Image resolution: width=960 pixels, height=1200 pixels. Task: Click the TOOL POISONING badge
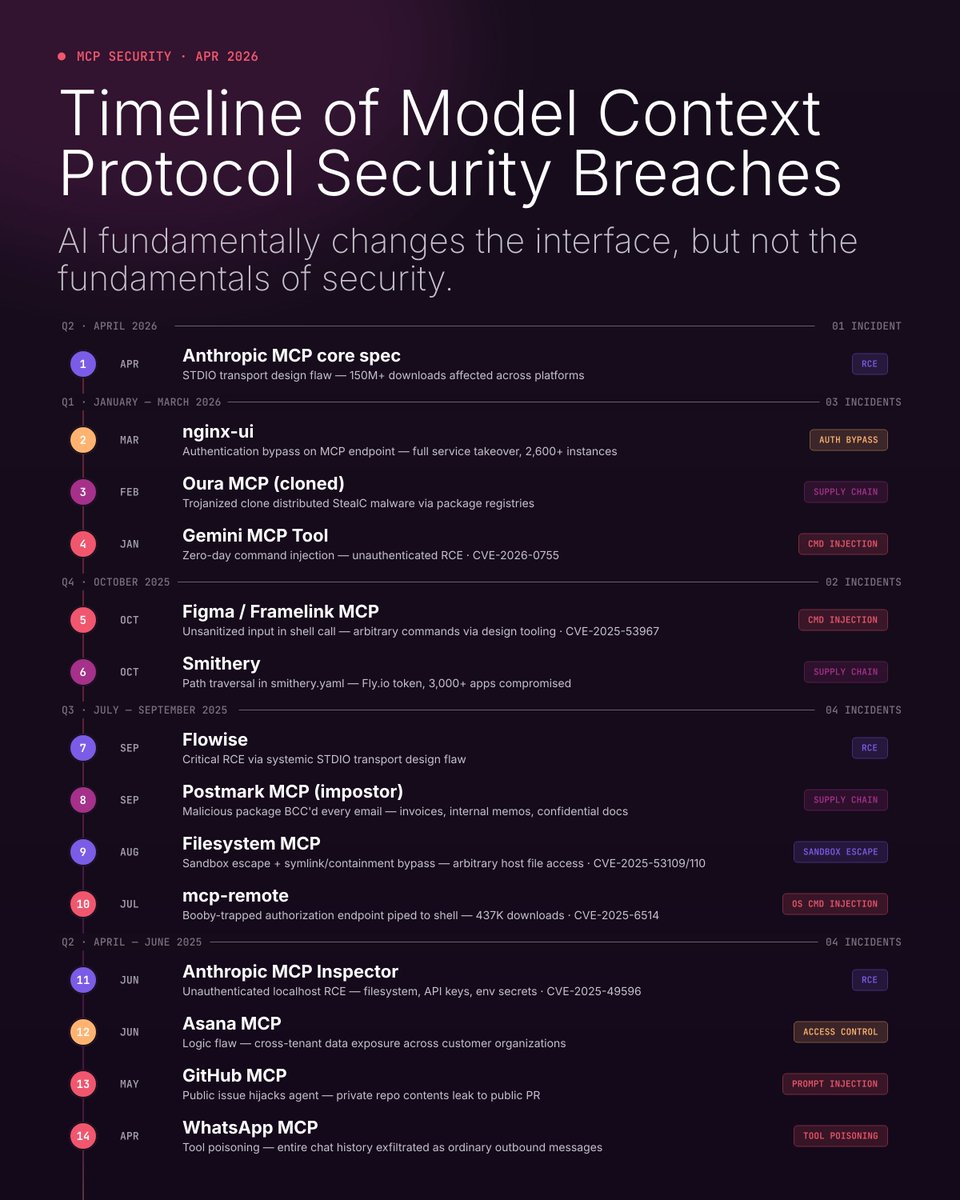coord(840,1136)
